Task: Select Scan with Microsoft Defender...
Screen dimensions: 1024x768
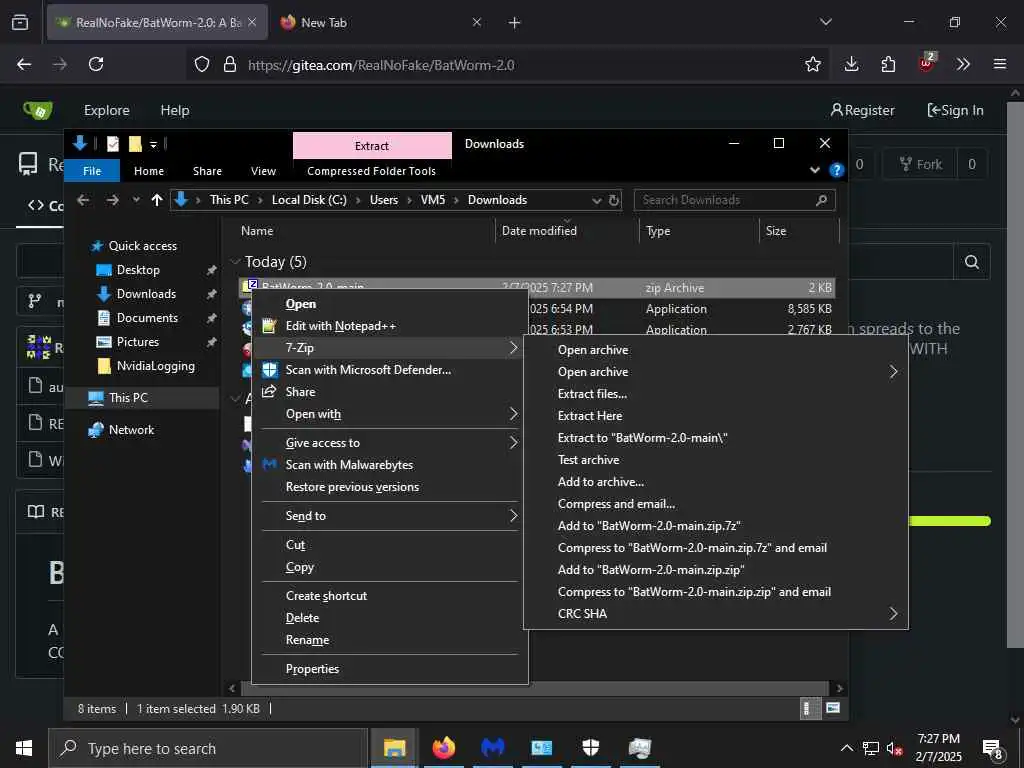Action: pyautogui.click(x=368, y=370)
